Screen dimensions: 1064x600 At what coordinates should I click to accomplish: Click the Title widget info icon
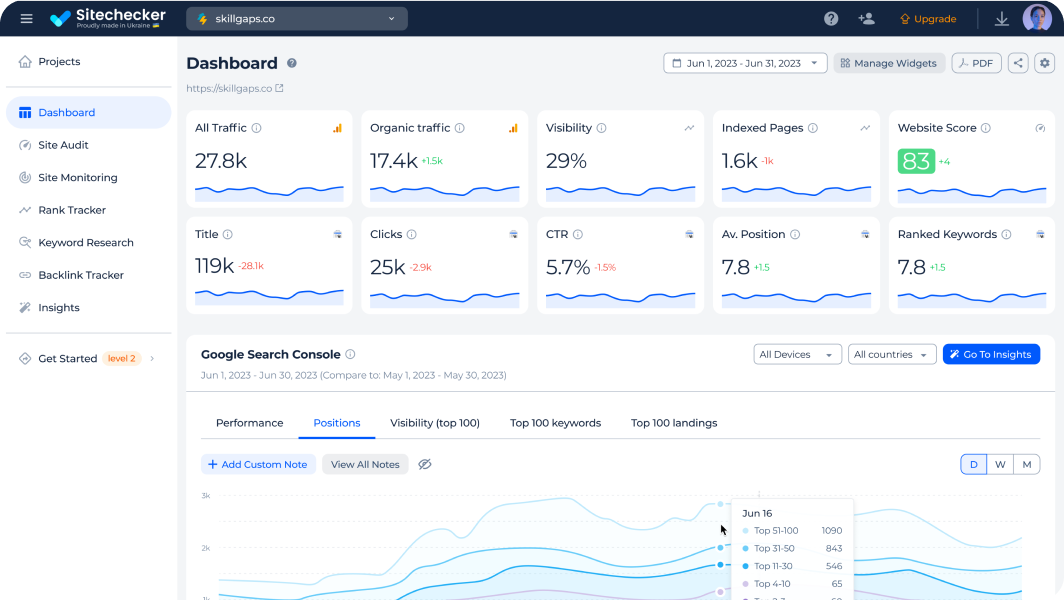coord(228,234)
